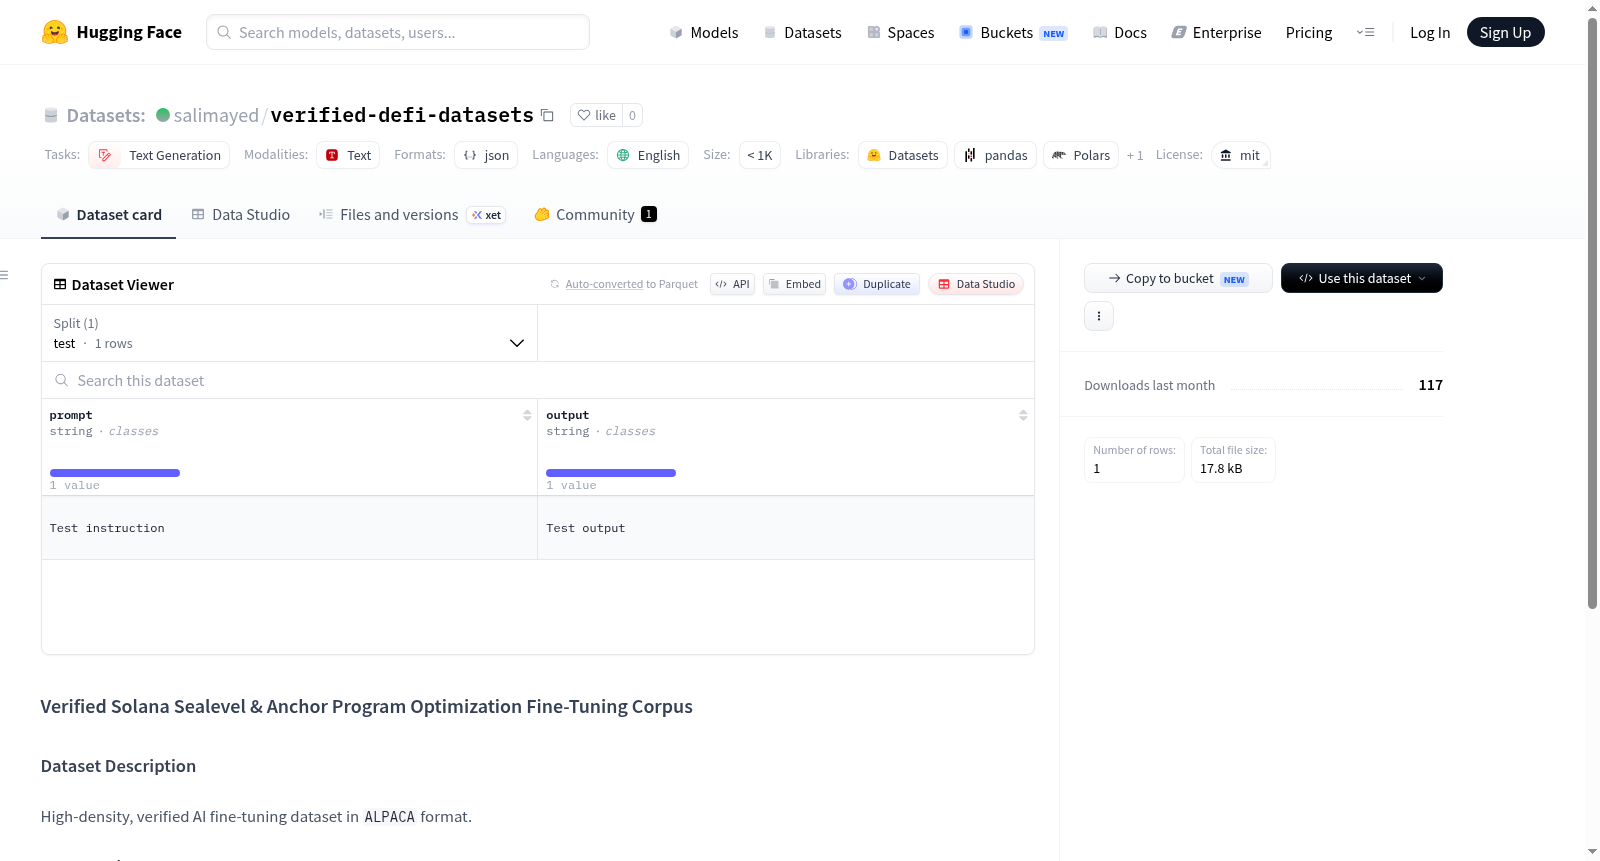
Task: Sort the output column
Action: 1023,415
